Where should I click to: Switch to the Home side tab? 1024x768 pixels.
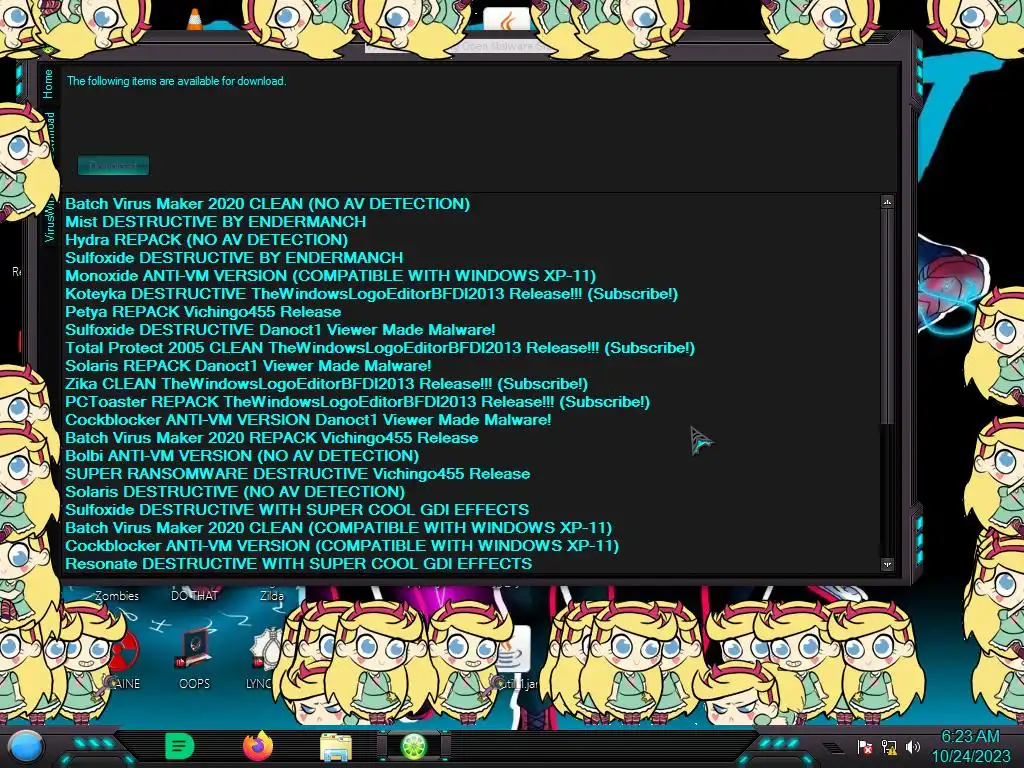[48, 84]
